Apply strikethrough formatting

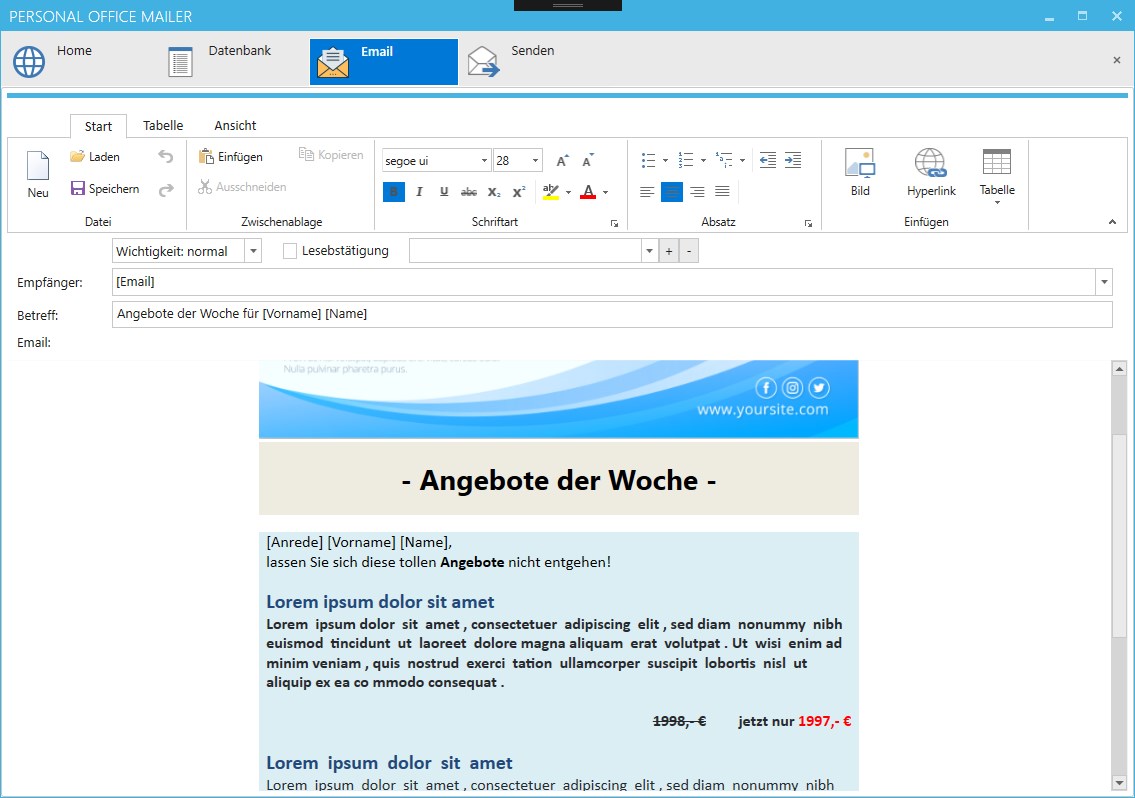tap(468, 192)
